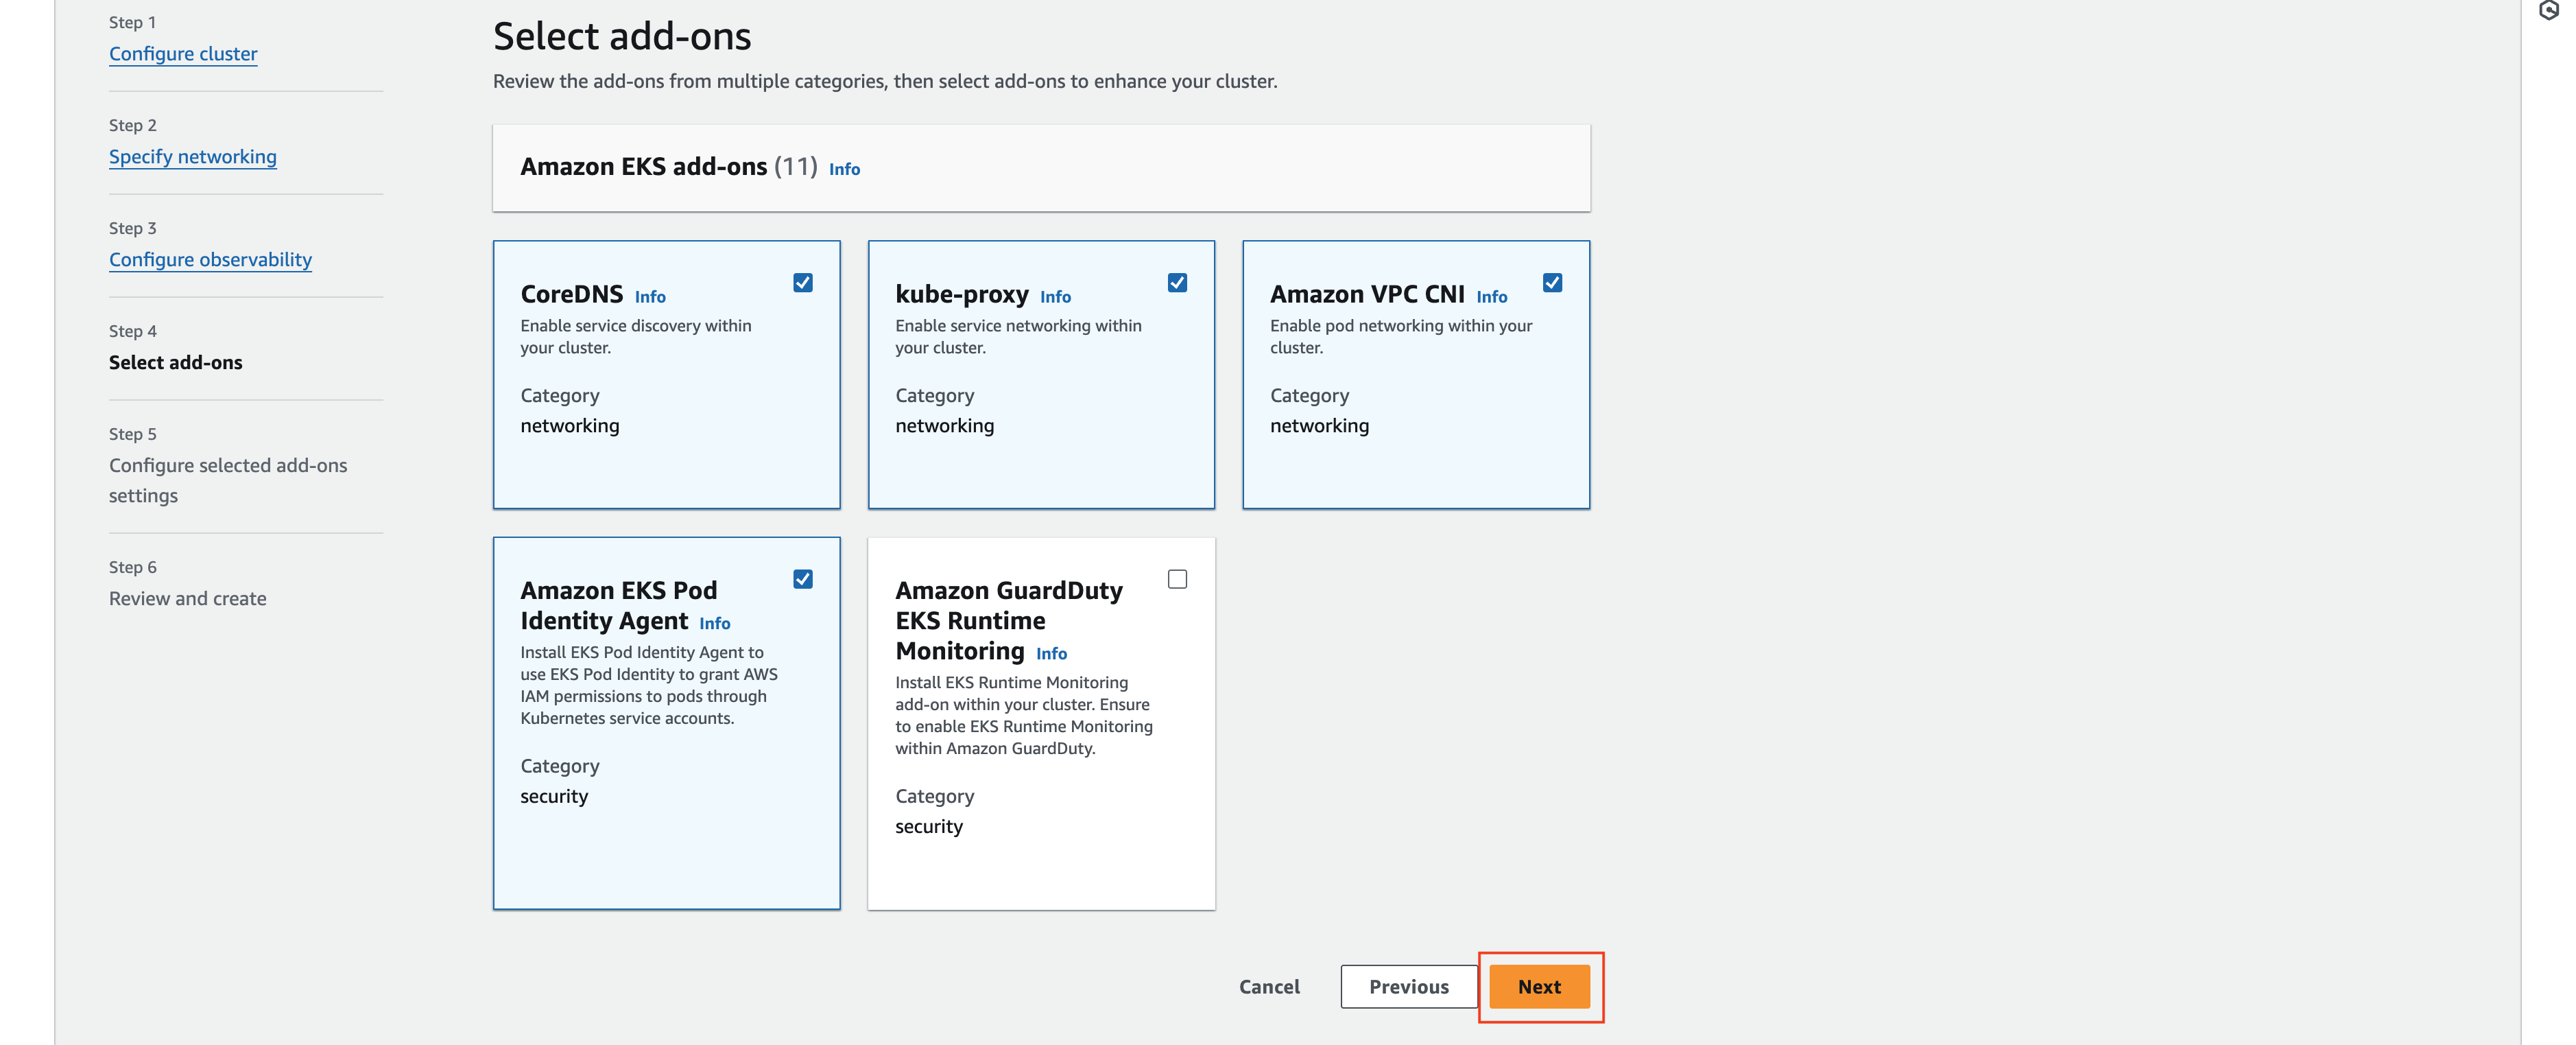Return to Step 3 Configure observability

tap(210, 260)
